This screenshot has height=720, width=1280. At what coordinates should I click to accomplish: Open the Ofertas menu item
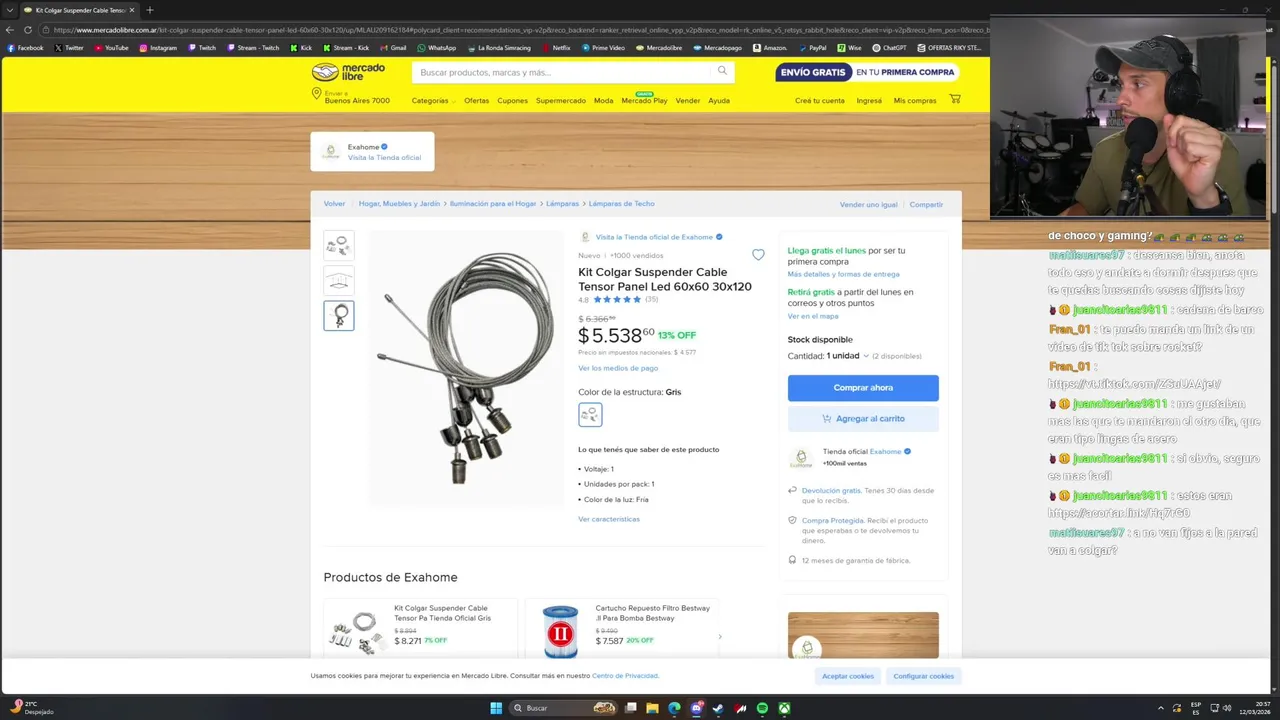point(477,100)
